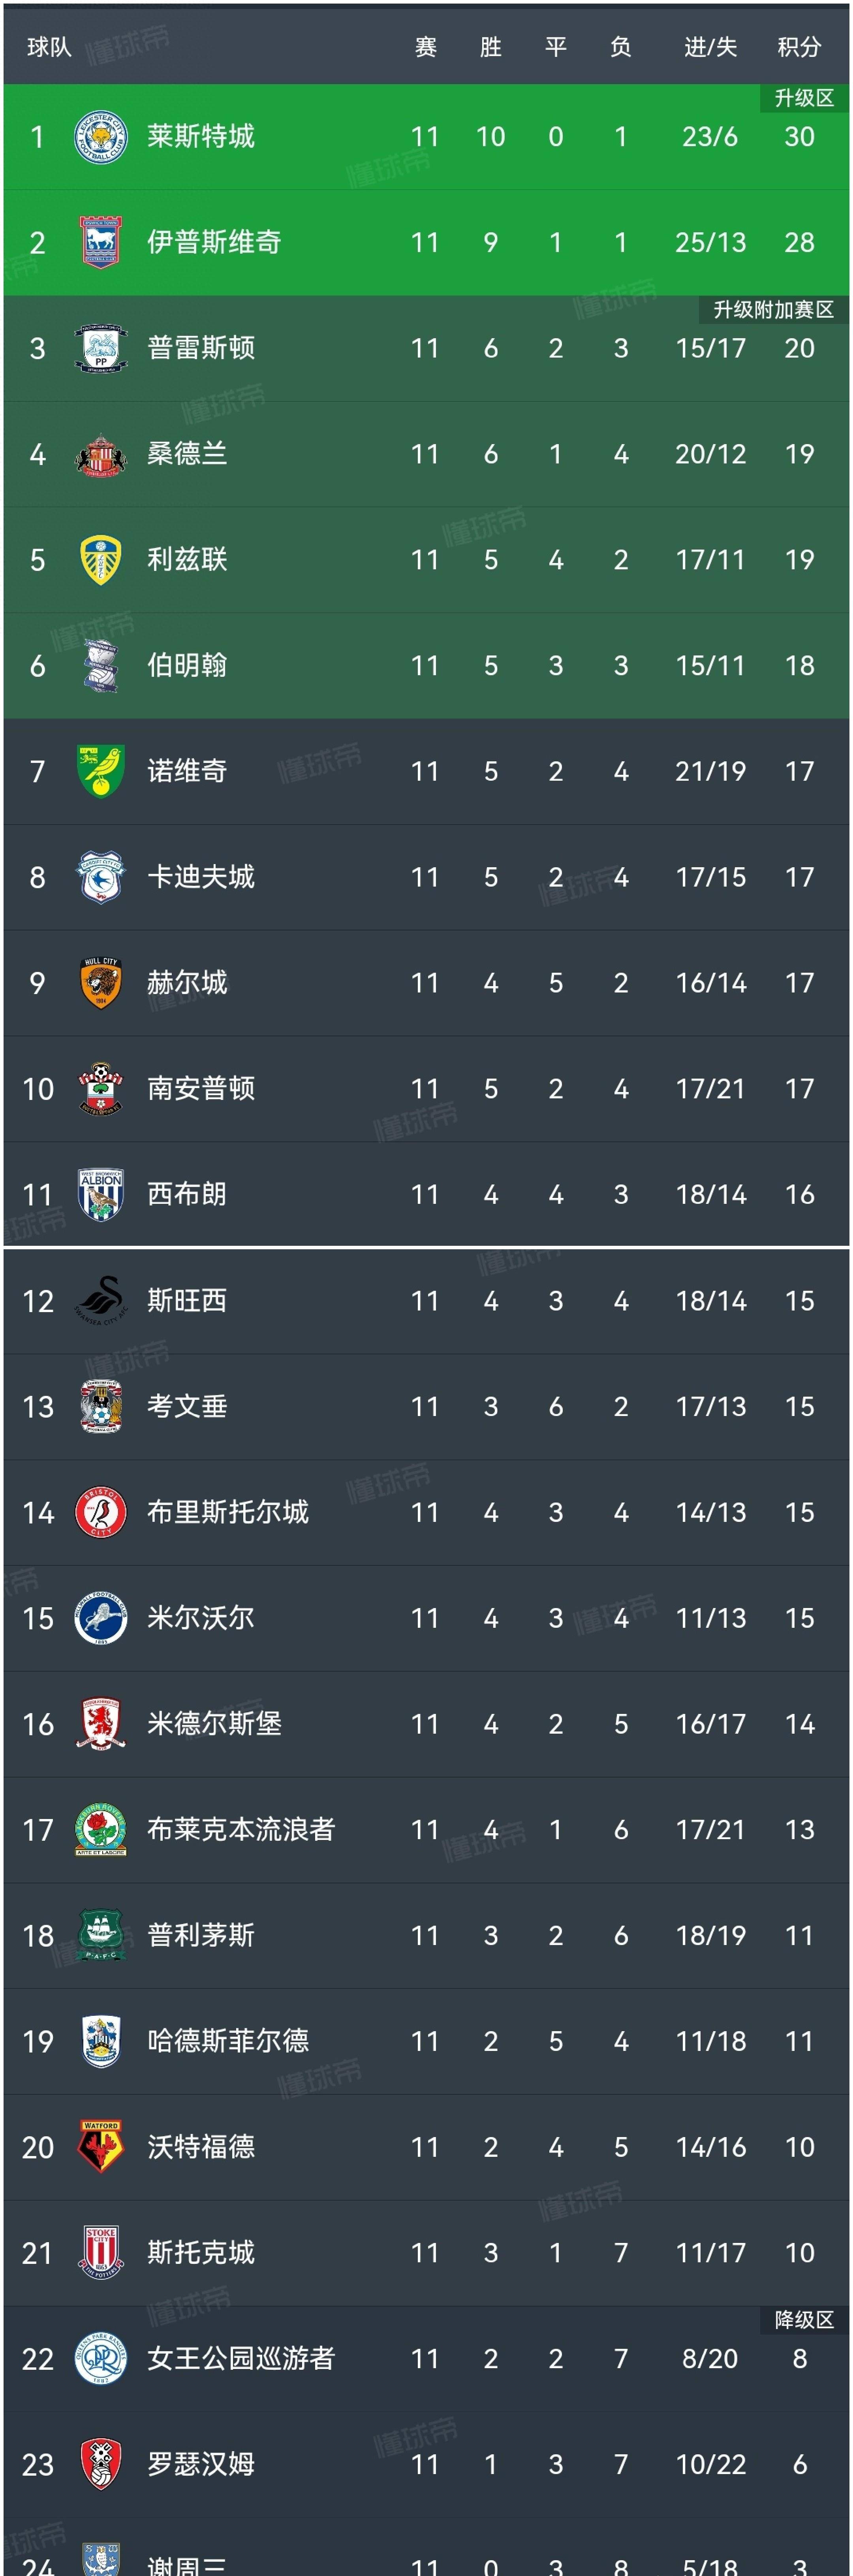Viewport: 853px width, 2576px height.
Task: Click the 进/失 column header
Action: pyautogui.click(x=710, y=47)
